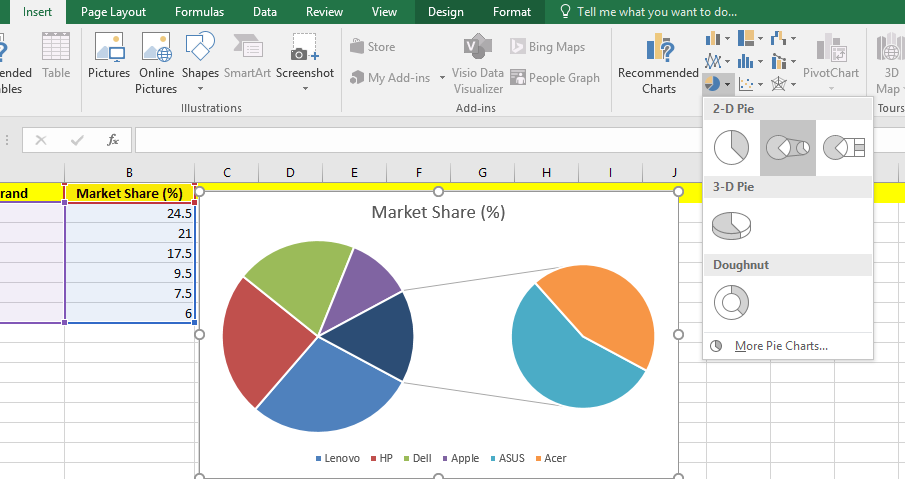Expand the Shapes dropdown
The width and height of the screenshot is (905, 479).
tap(201, 56)
